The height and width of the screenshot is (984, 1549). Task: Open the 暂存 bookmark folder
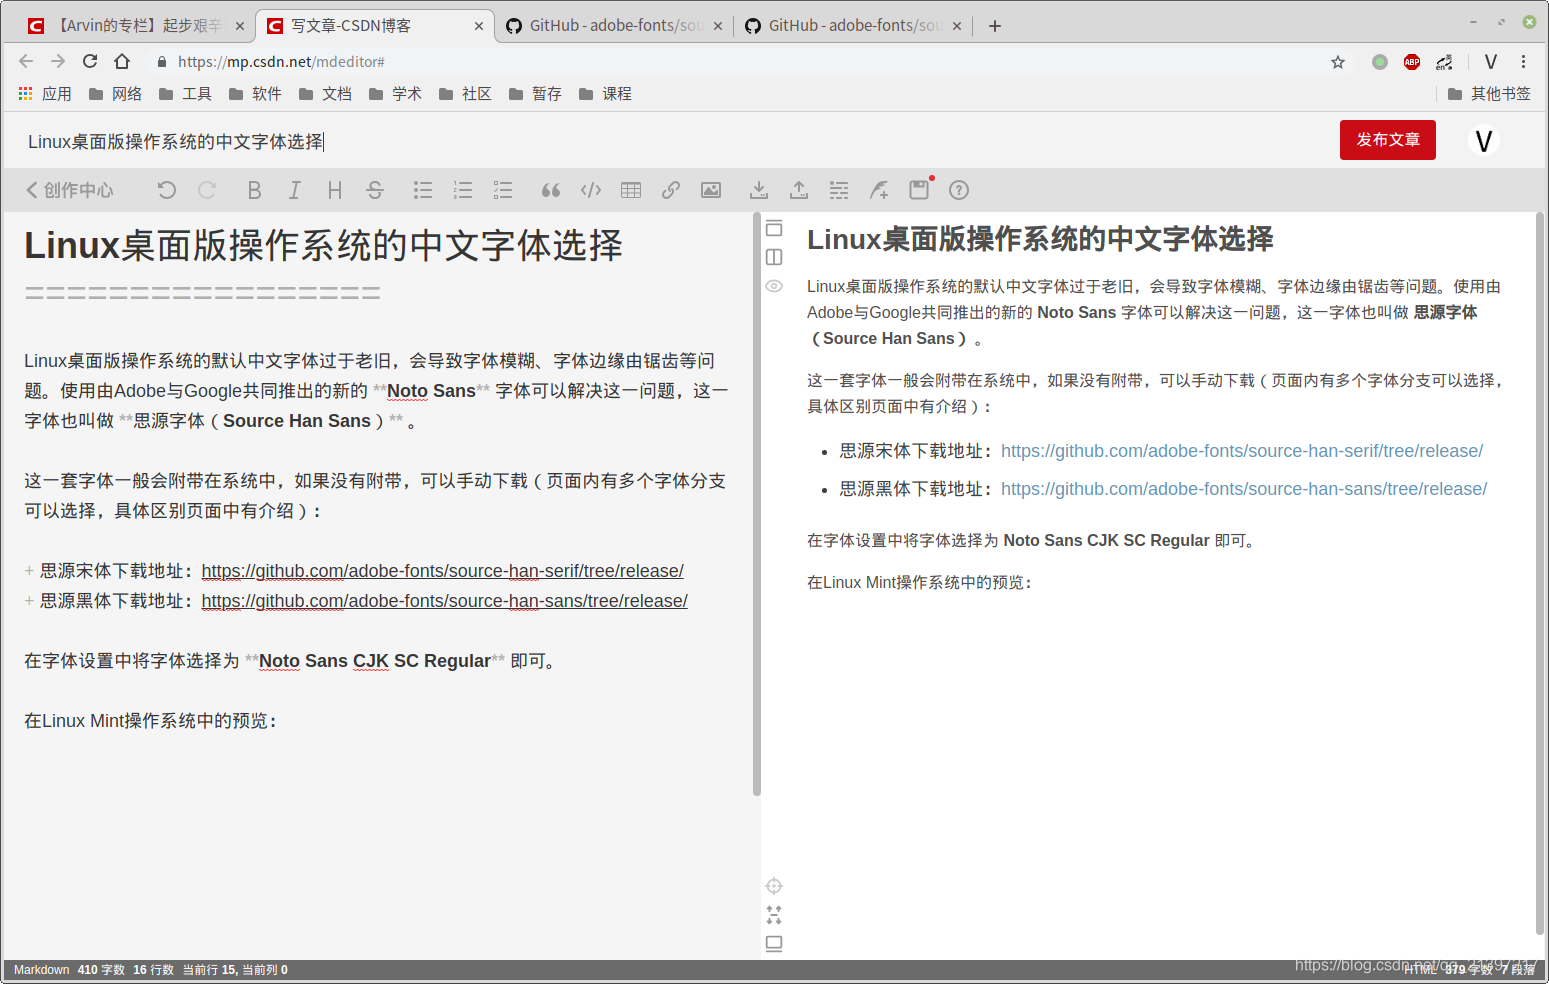535,94
